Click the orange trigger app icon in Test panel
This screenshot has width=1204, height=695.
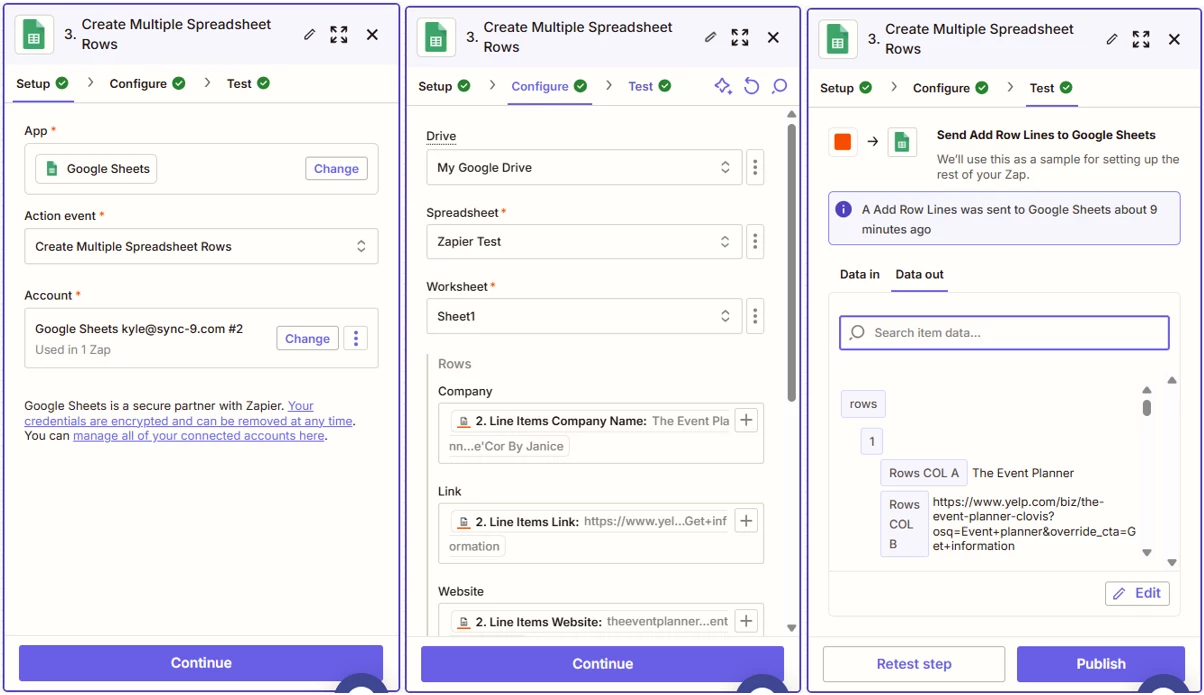(x=843, y=142)
